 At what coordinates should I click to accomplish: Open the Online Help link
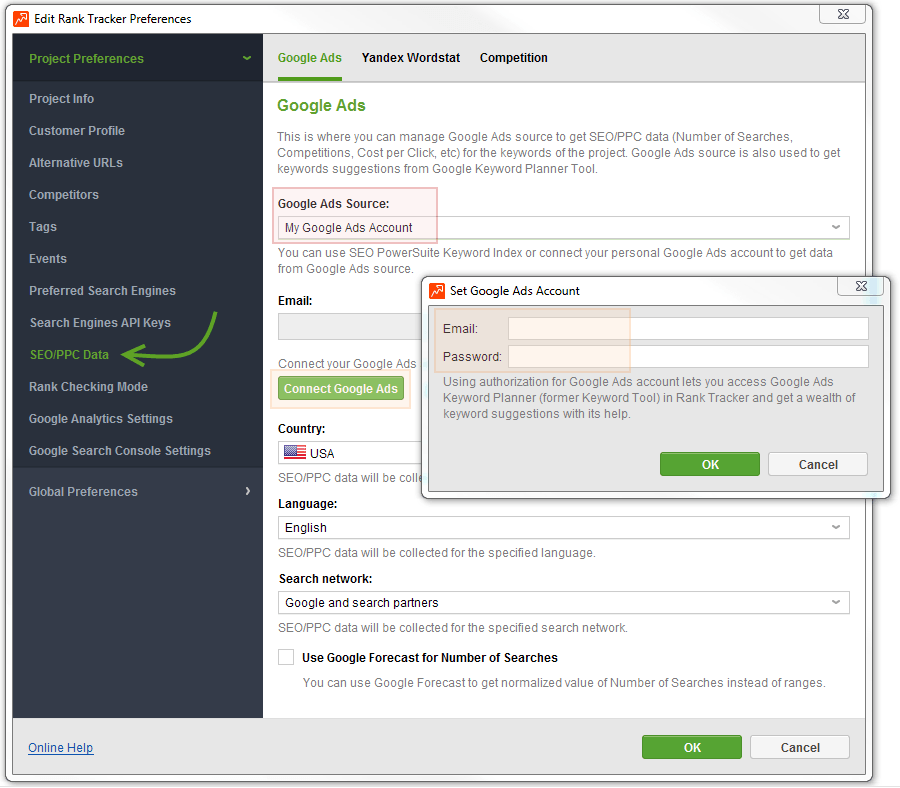click(61, 747)
